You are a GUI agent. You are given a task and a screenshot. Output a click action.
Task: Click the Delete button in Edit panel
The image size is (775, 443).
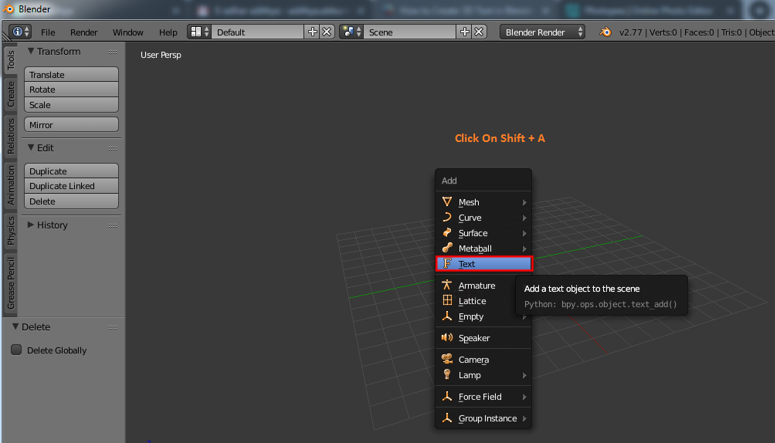71,201
